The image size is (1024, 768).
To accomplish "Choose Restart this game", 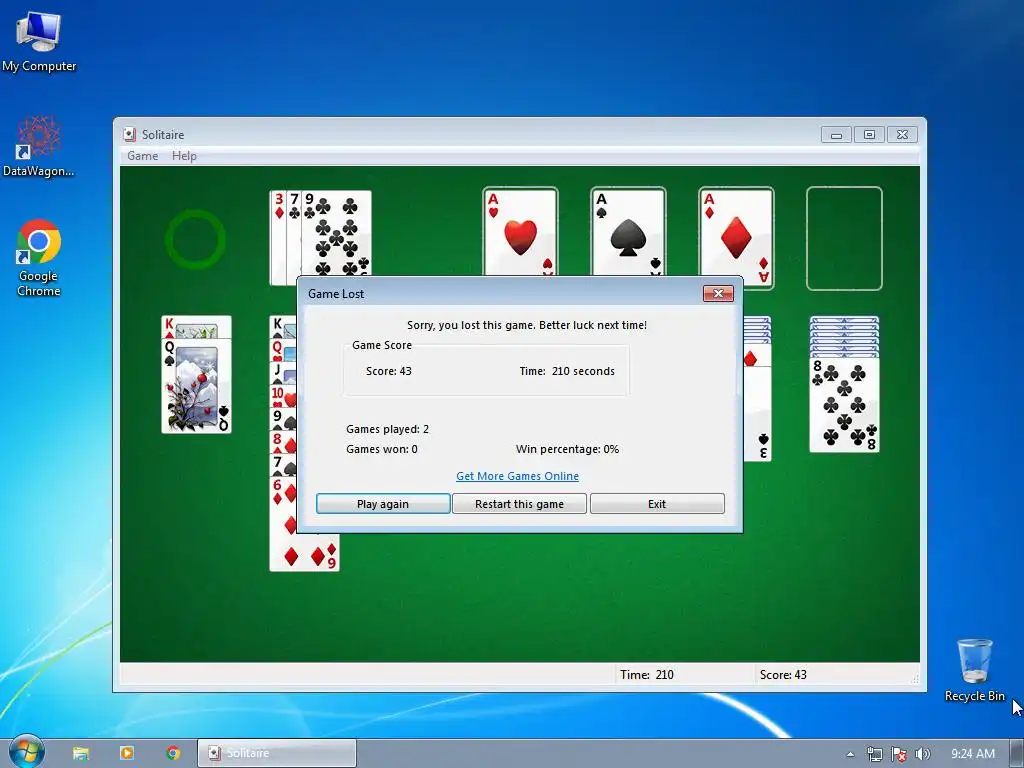I will tap(519, 504).
